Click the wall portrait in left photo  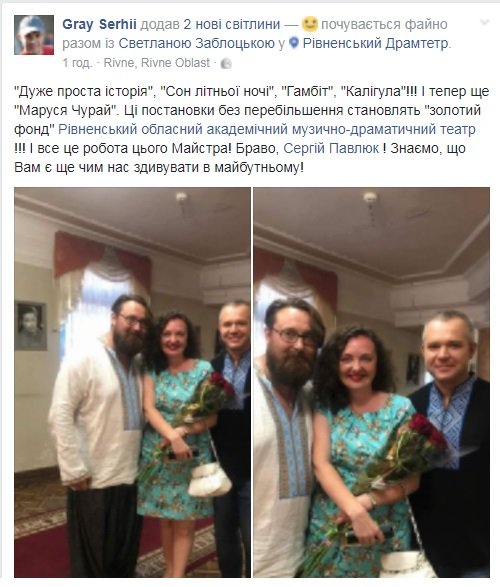click(31, 325)
